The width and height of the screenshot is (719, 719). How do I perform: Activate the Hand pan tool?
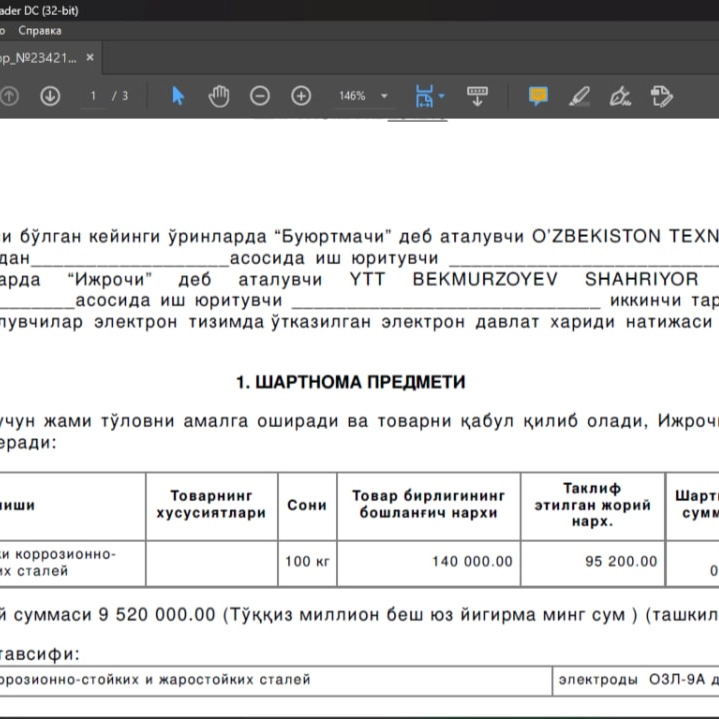(219, 96)
